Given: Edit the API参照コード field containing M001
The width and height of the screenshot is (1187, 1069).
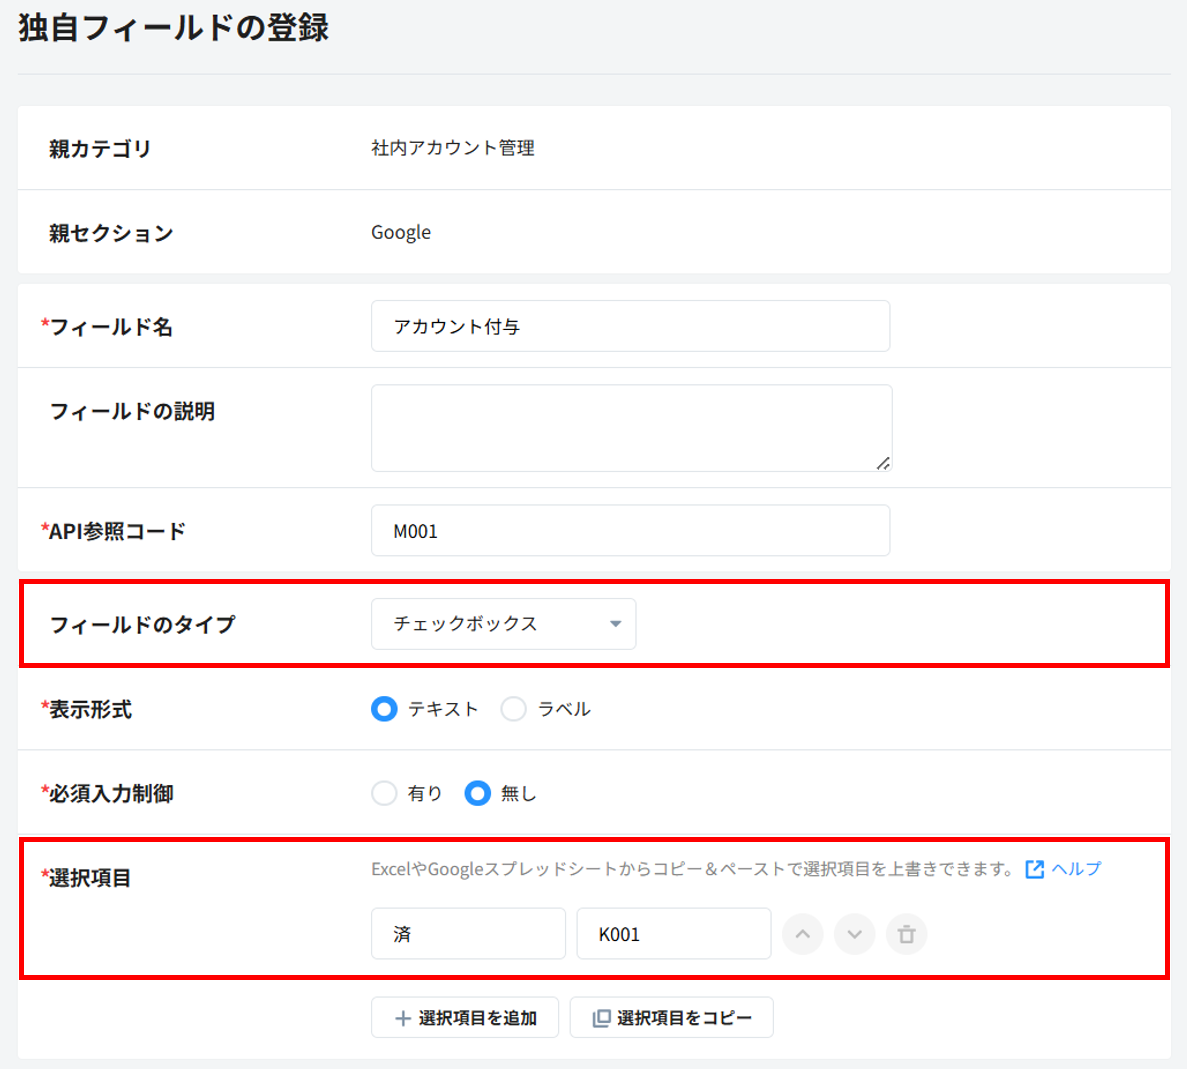Looking at the screenshot, I should (630, 530).
